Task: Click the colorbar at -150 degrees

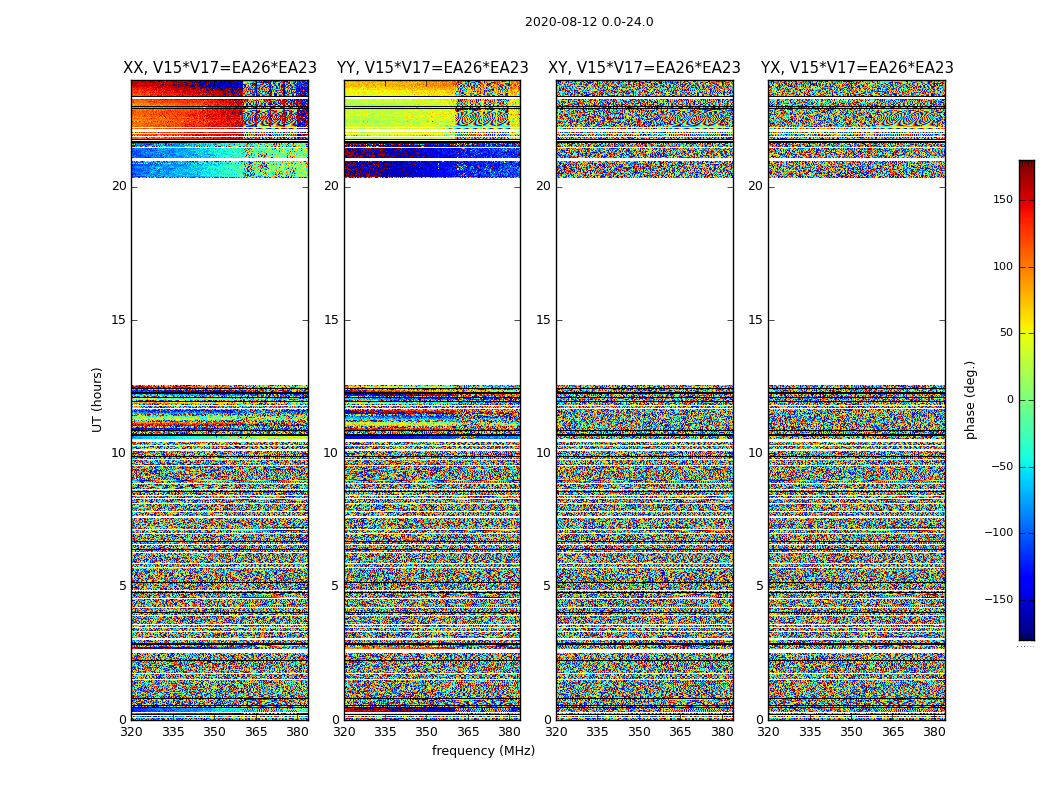Action: point(1027,599)
